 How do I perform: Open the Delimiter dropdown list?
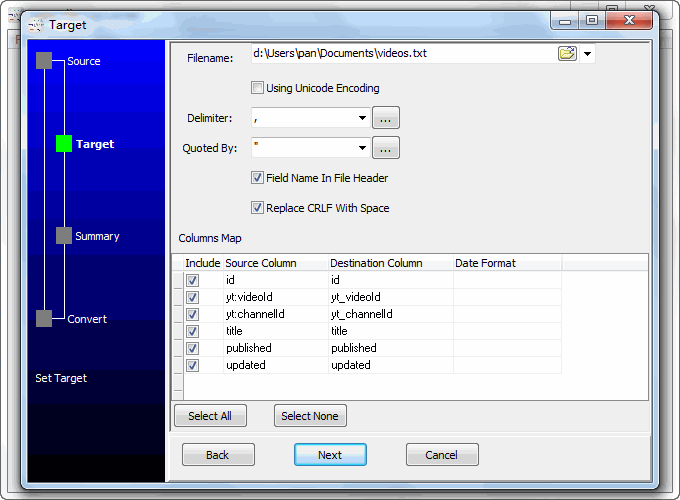tap(361, 118)
